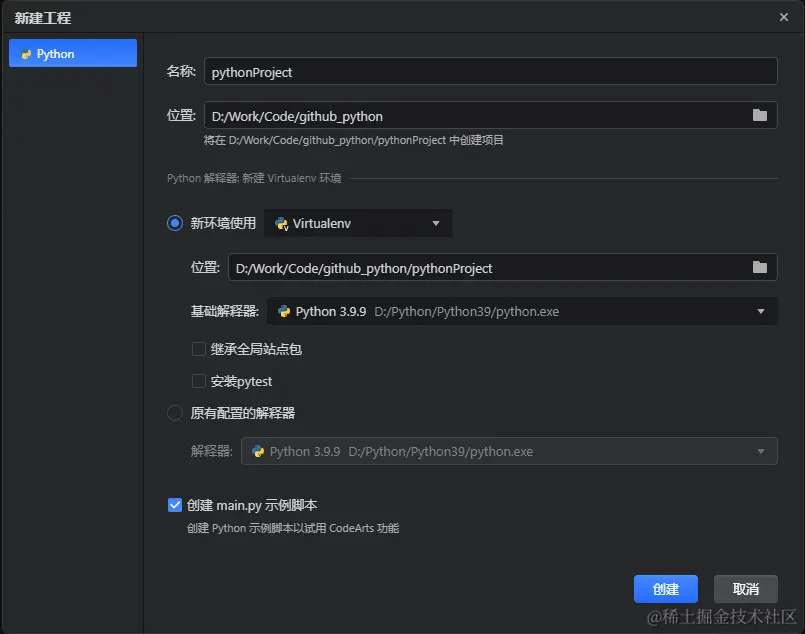Click the CodeArts sample script description text
This screenshot has height=634, width=805.
[293, 528]
